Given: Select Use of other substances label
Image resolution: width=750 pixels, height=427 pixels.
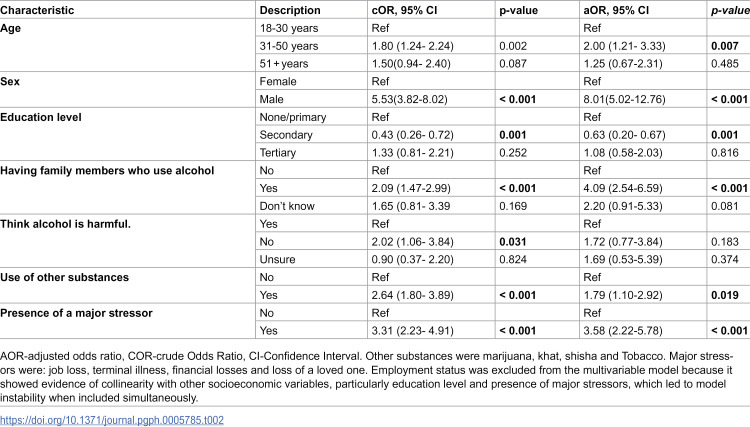Looking at the screenshot, I should (x=65, y=277).
